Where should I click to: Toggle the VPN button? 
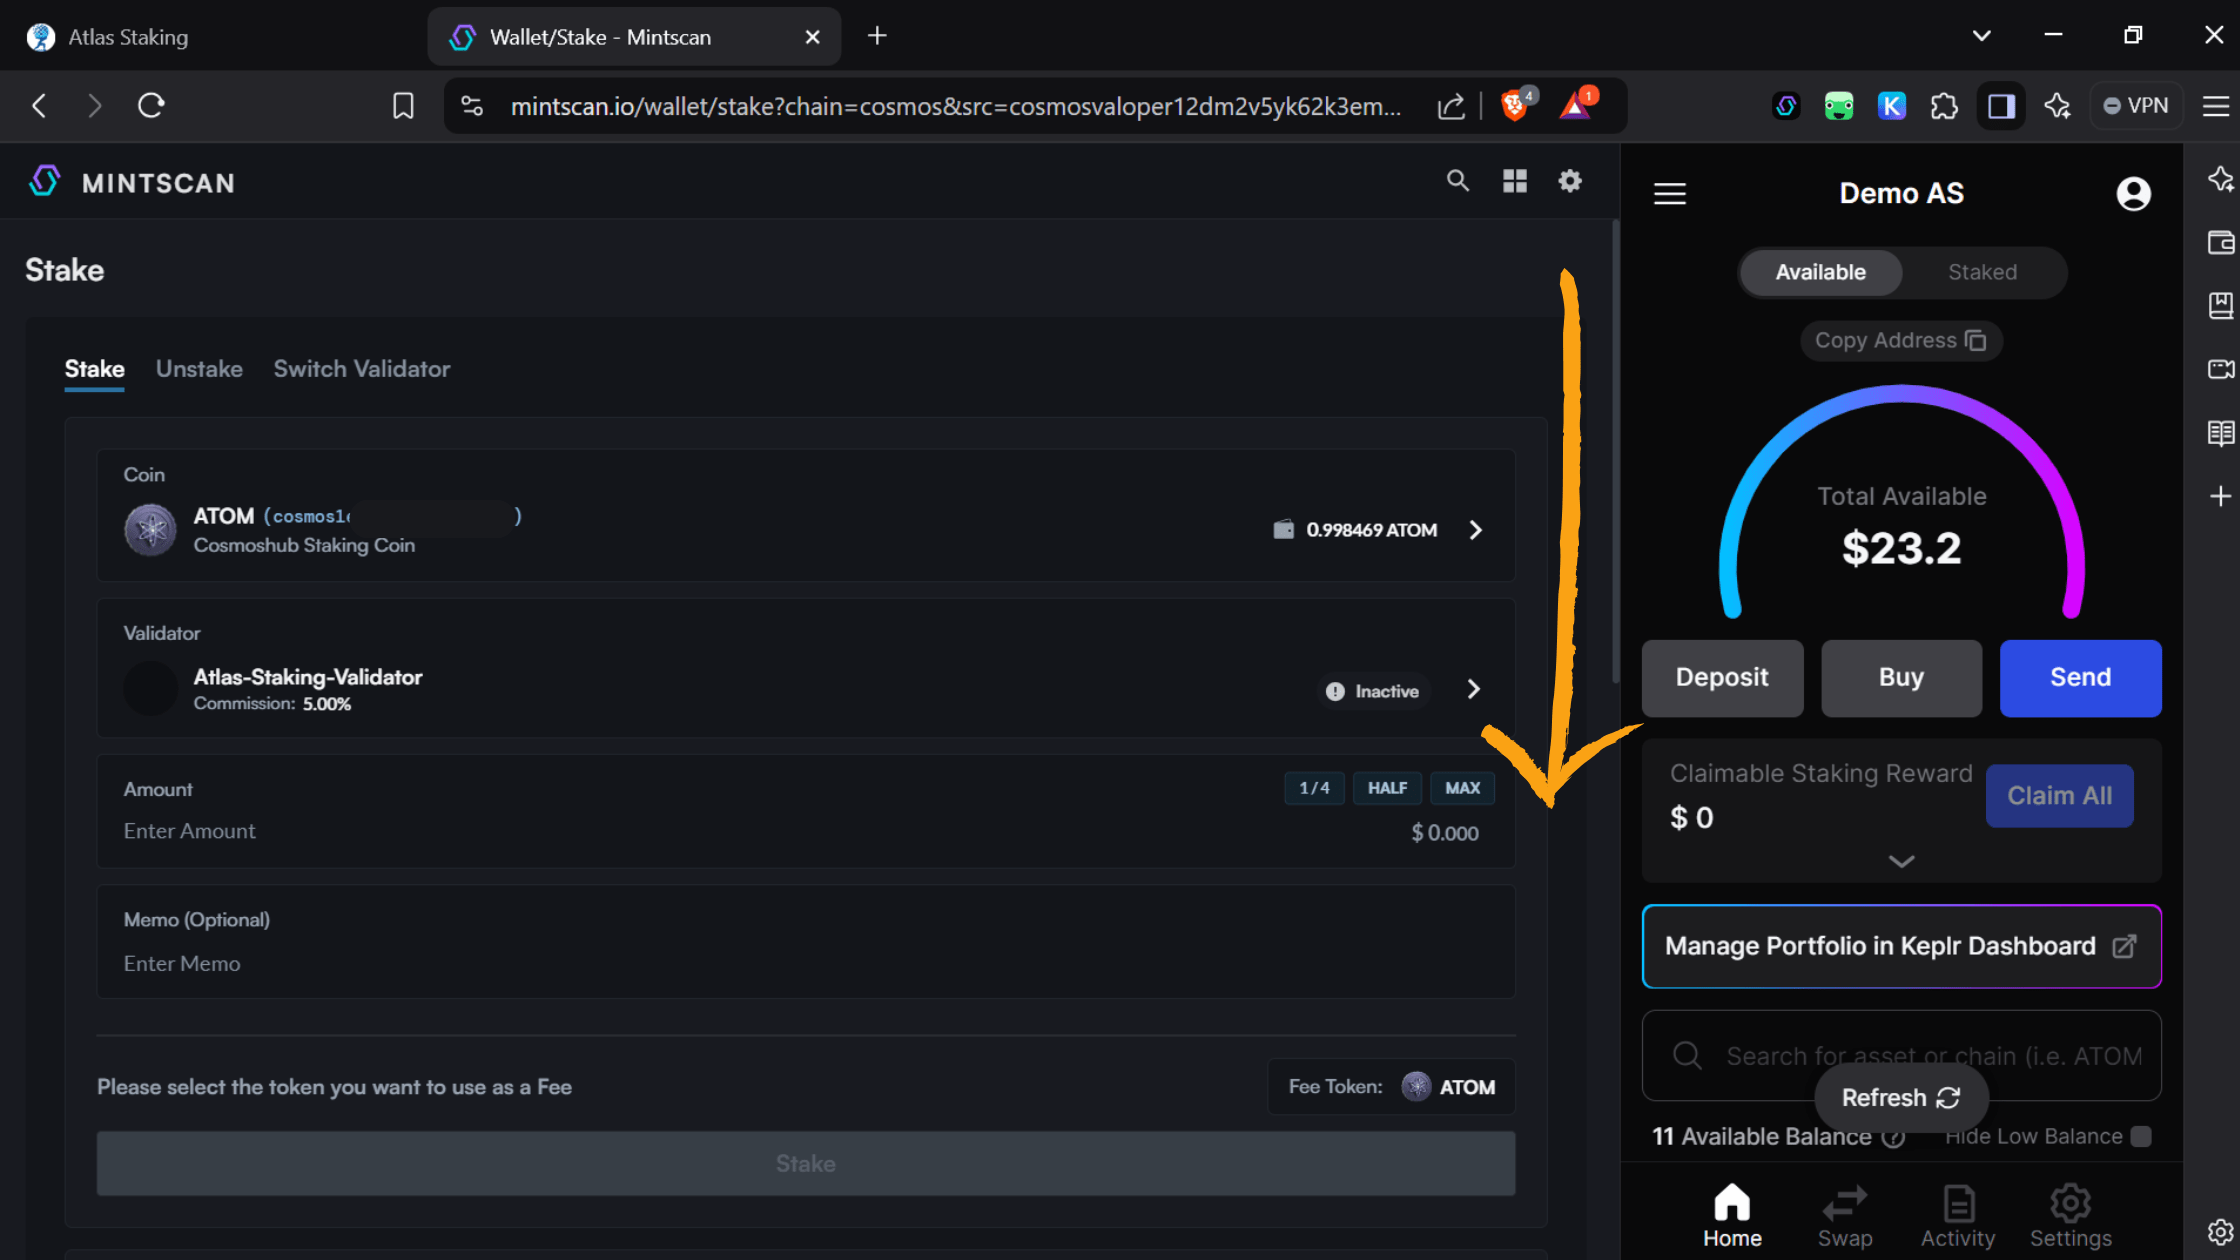[x=2136, y=105]
